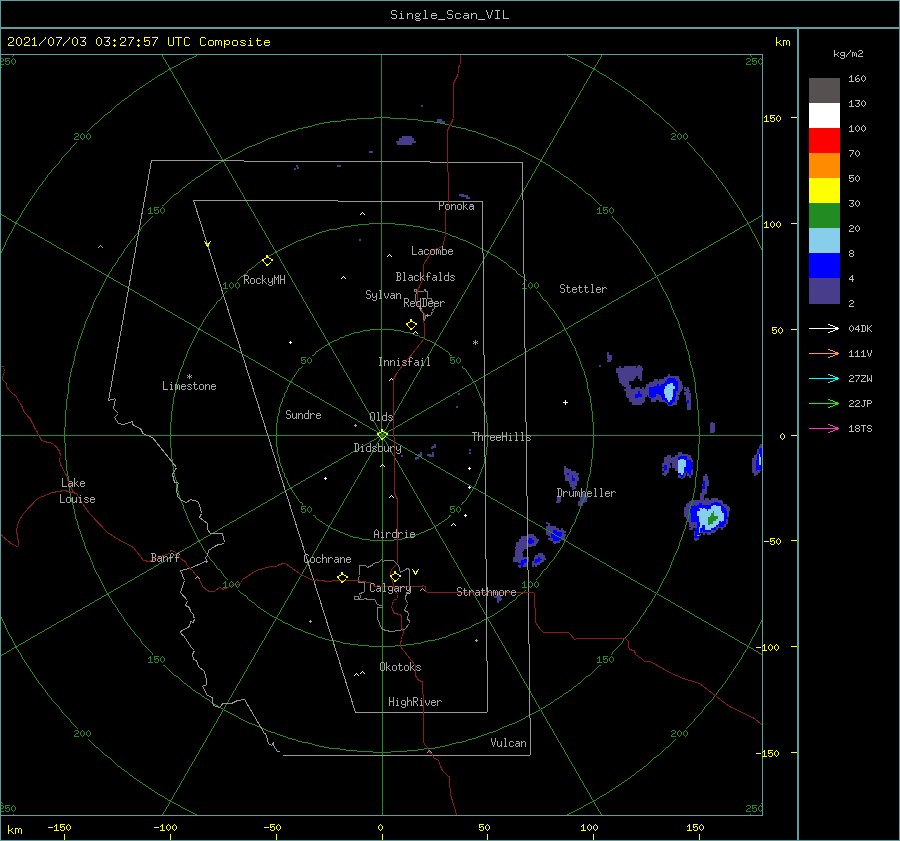Click the yellow diamond marker near Cochrane

[x=342, y=577]
